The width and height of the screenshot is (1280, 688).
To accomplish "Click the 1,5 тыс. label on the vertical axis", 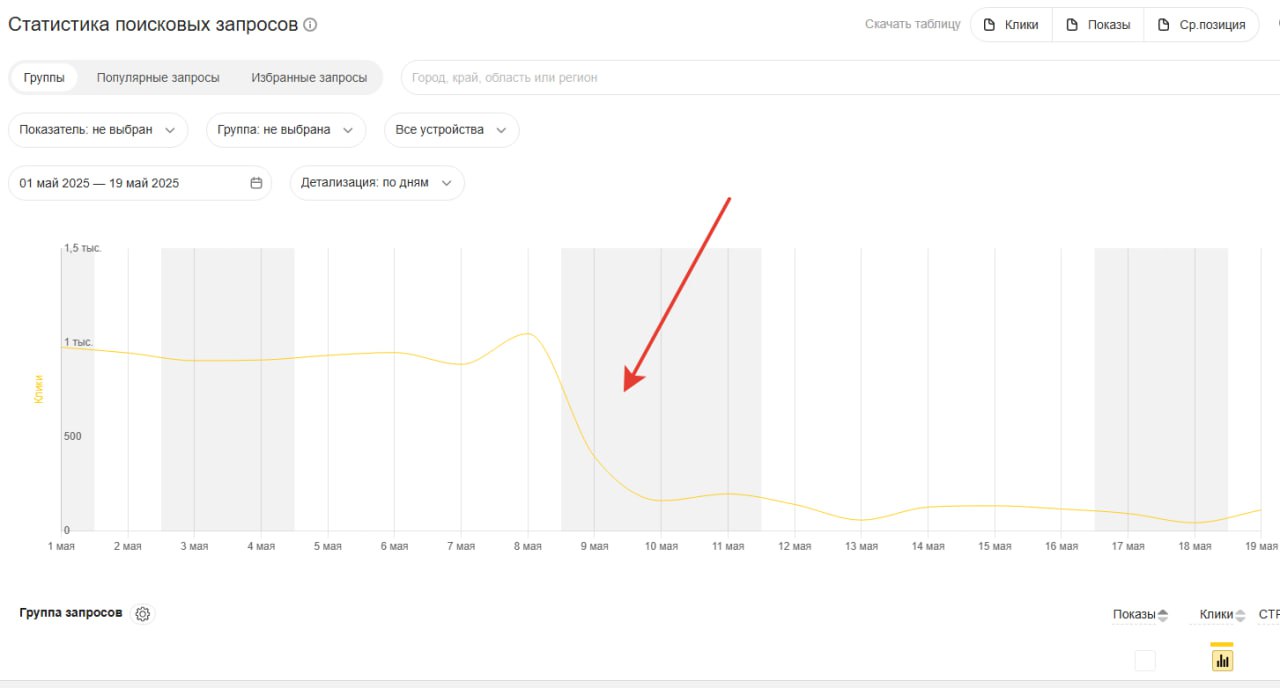I will [83, 248].
